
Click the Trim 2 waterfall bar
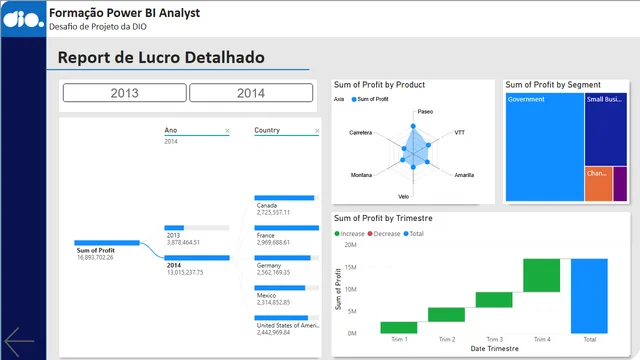click(x=447, y=315)
